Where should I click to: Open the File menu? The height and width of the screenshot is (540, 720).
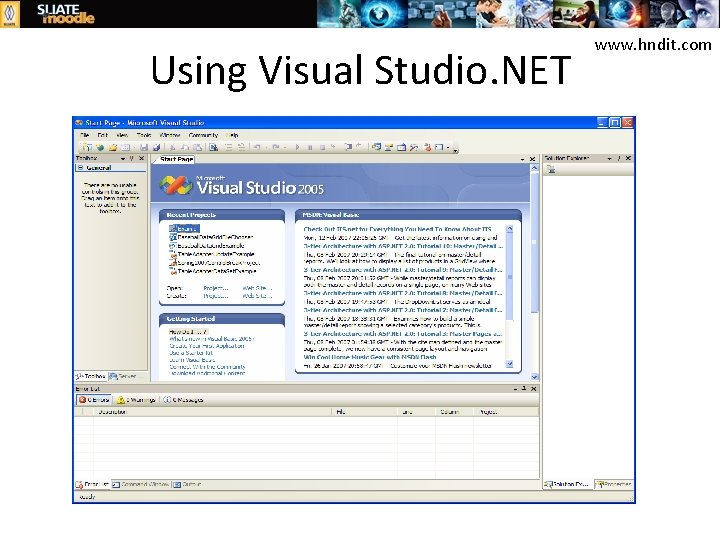[85, 135]
